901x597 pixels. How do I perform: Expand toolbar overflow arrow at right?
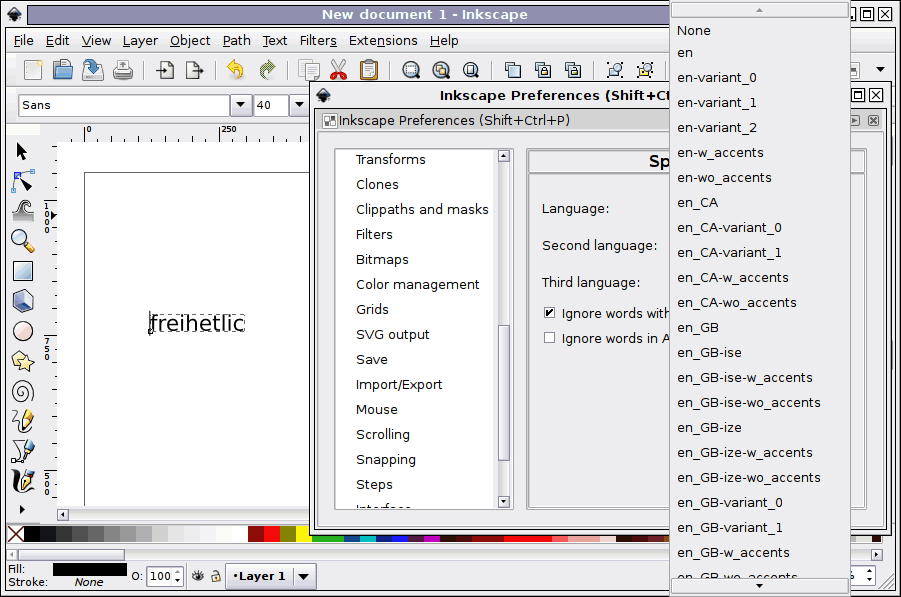(880, 70)
